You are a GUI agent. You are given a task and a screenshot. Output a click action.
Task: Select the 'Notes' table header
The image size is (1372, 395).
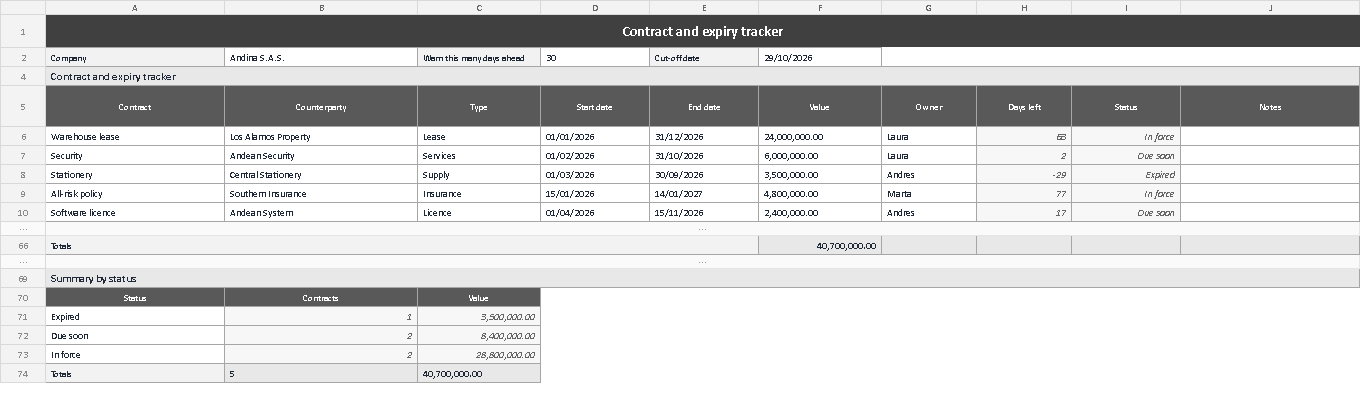[1270, 106]
